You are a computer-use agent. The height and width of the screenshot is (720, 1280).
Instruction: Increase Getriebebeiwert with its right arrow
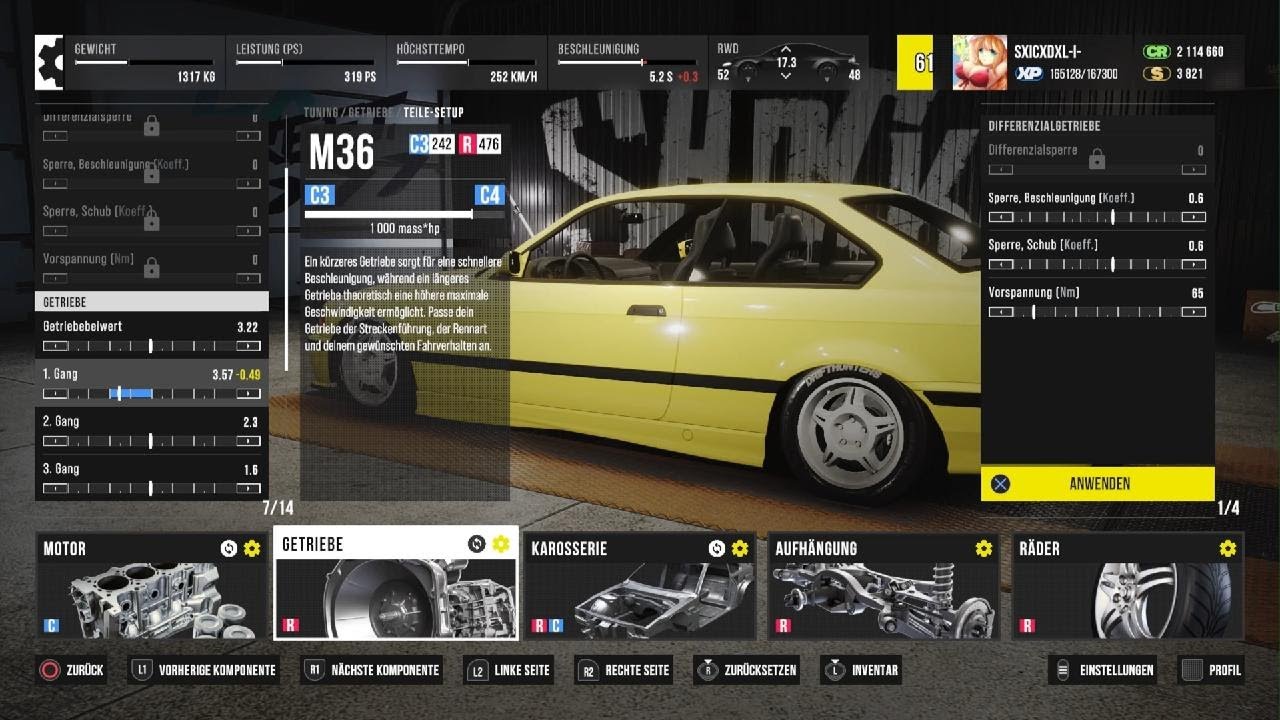tap(248, 346)
